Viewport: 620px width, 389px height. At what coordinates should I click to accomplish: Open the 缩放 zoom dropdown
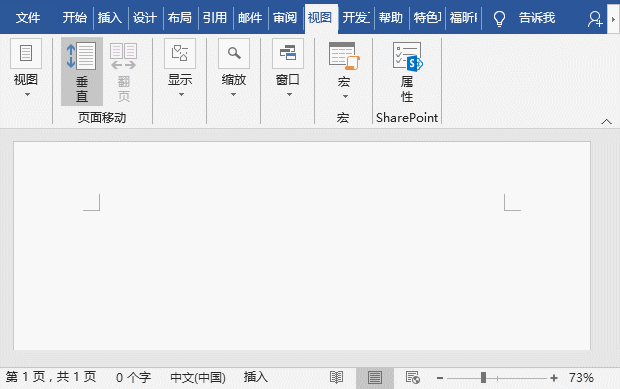[x=234, y=68]
